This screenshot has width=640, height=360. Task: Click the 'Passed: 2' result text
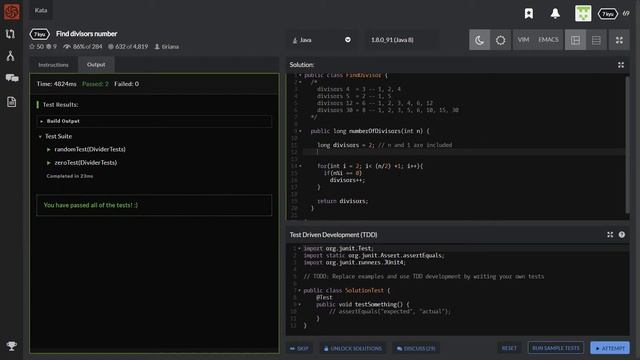coord(95,84)
